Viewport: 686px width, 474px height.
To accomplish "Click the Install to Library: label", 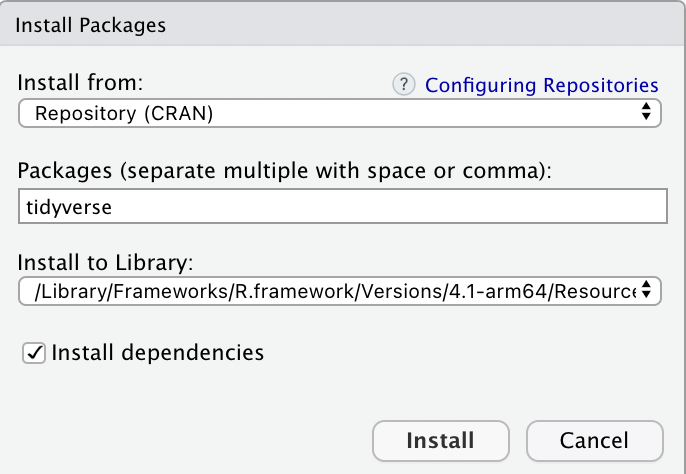I will 105,263.
